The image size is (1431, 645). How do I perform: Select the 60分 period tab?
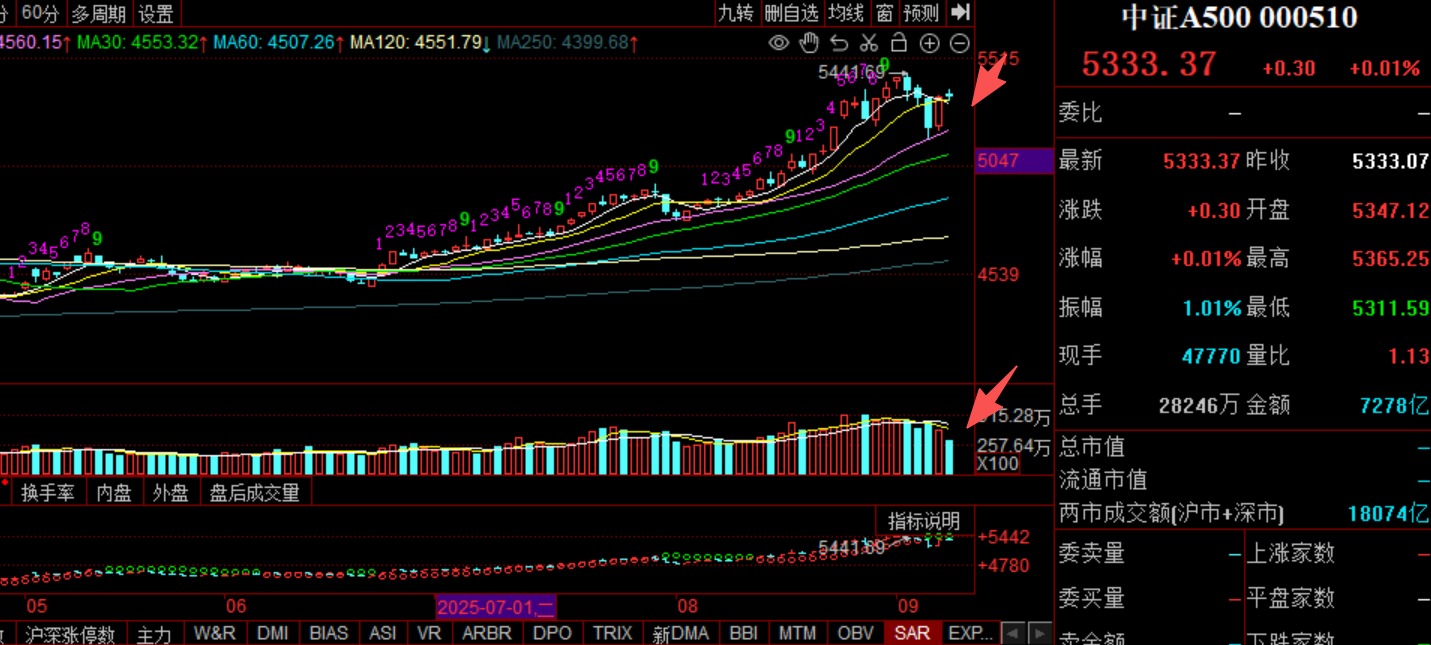pyautogui.click(x=40, y=13)
